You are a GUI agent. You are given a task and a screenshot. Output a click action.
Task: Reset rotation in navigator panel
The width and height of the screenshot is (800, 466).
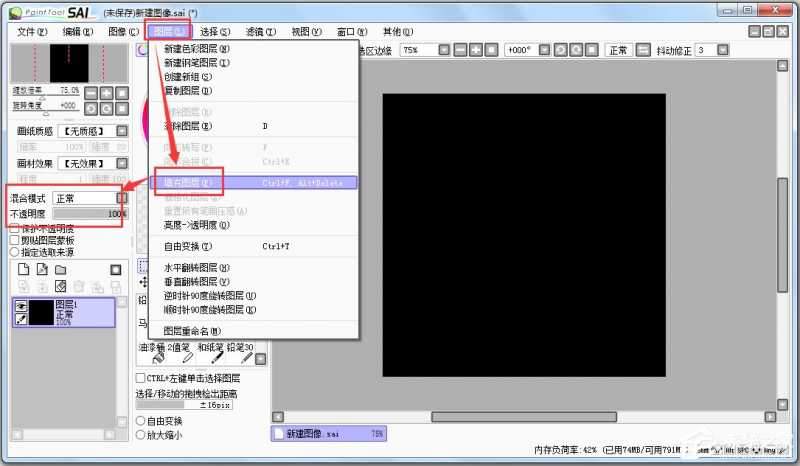tap(122, 109)
